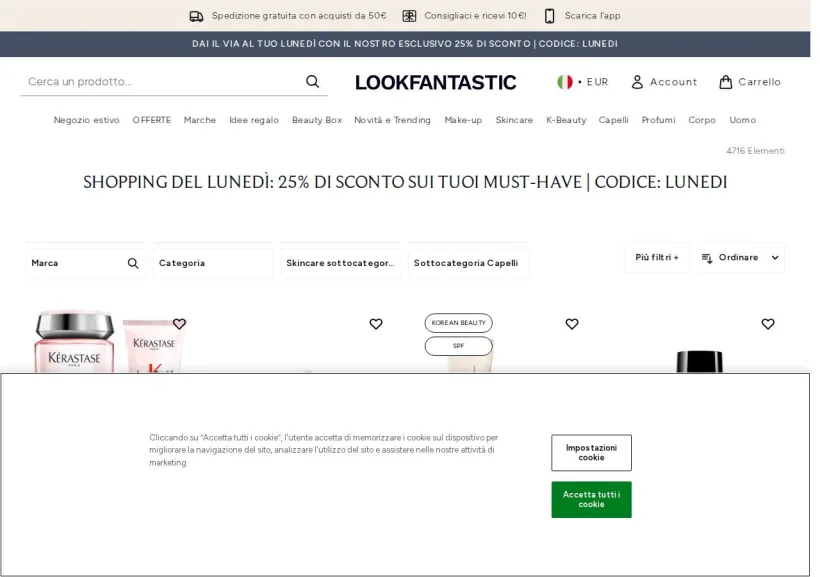Toggle wishlist heart on Korean Beauty product
This screenshot has width=820, height=577.
point(572,324)
